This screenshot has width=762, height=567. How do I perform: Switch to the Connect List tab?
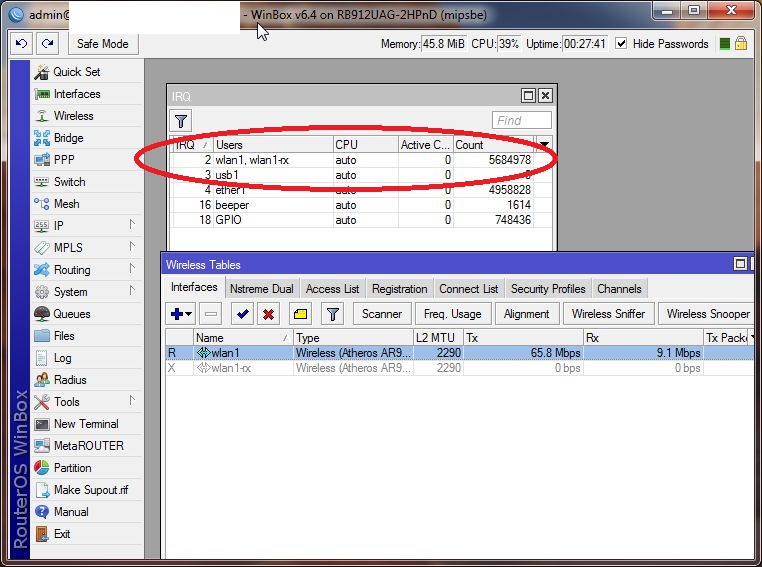[x=468, y=289]
